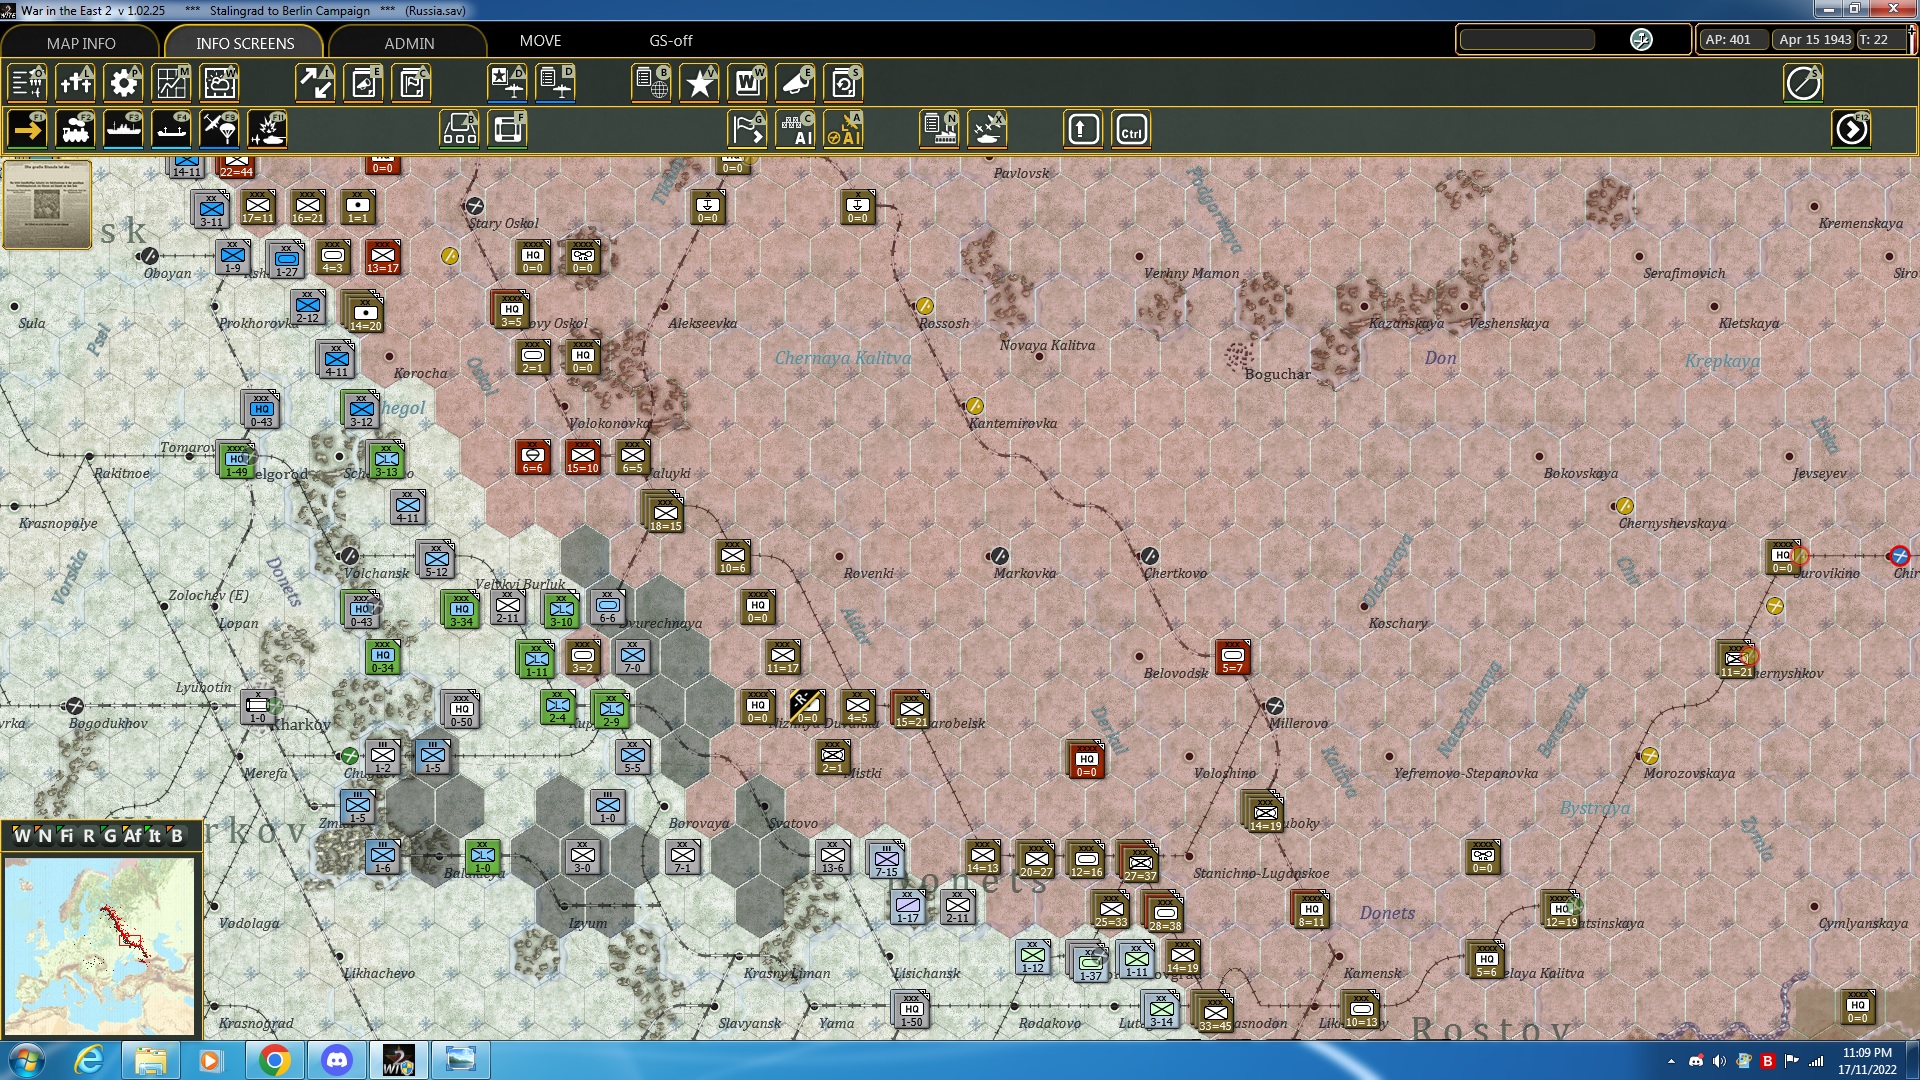Toggle the on-screen Ctrl key button
Viewport: 1920px width, 1080px height.
[x=1130, y=129]
